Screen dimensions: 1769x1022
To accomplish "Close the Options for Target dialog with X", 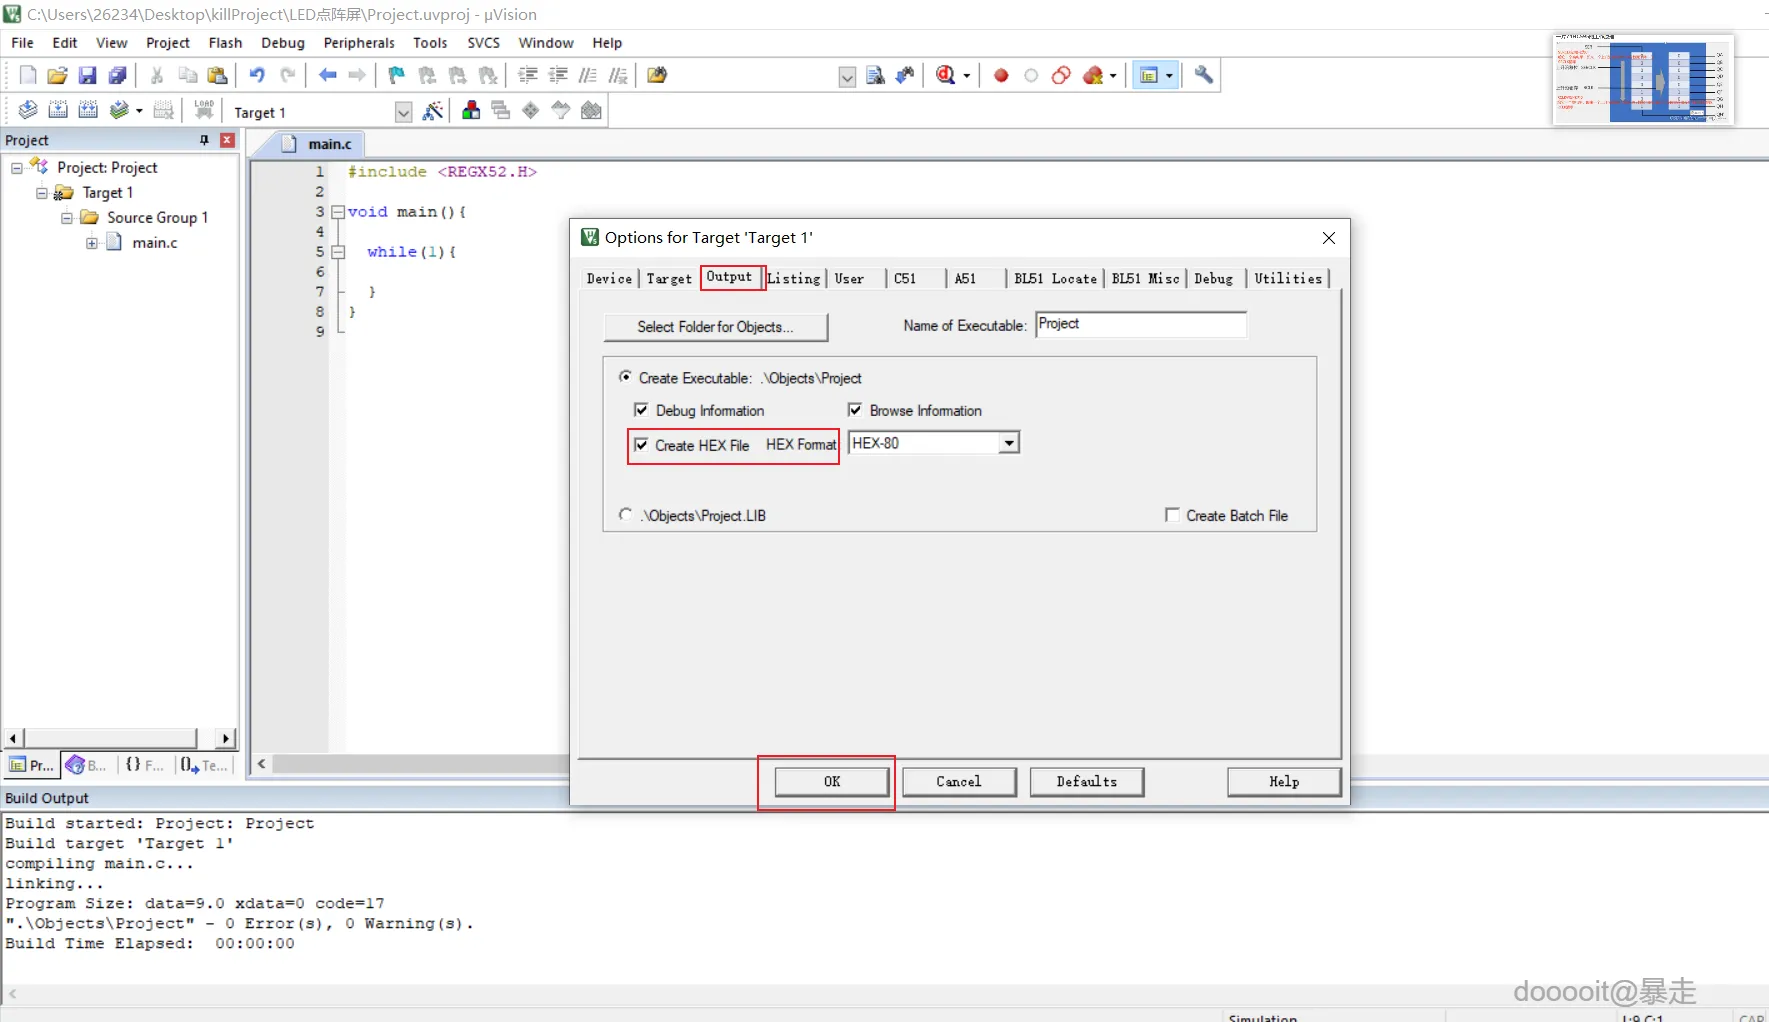I will 1329,238.
